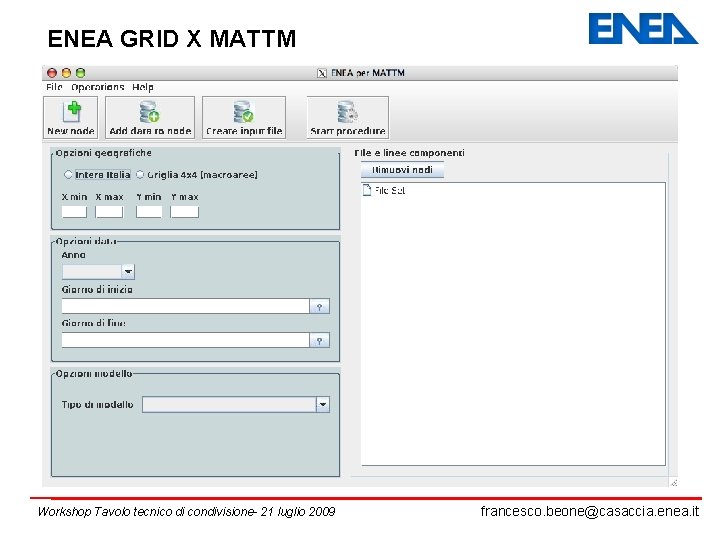Select the File Set tree item
720x540 pixels.
pyautogui.click(x=384, y=190)
